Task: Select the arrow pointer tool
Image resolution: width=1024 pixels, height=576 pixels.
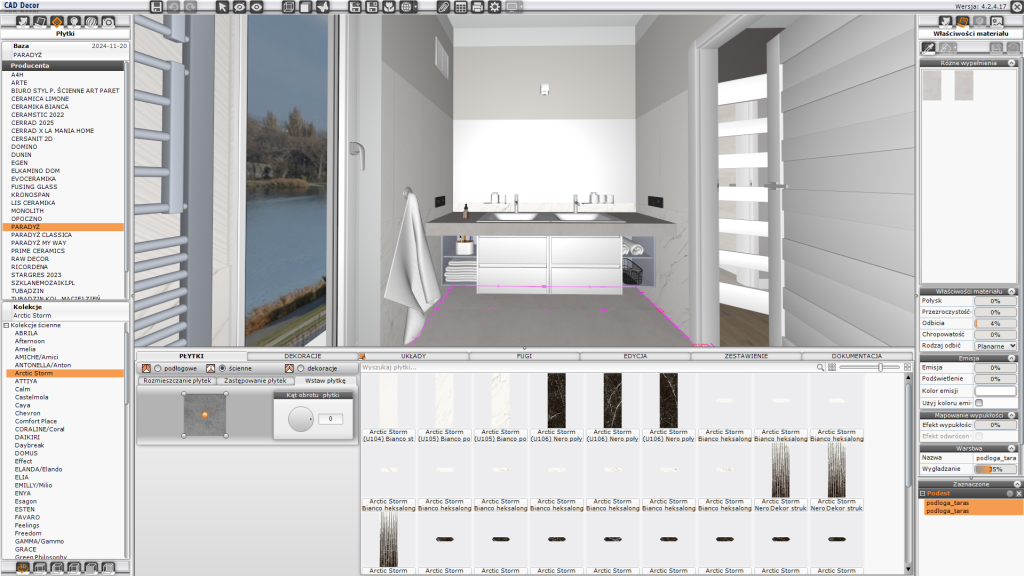Action: click(x=223, y=7)
